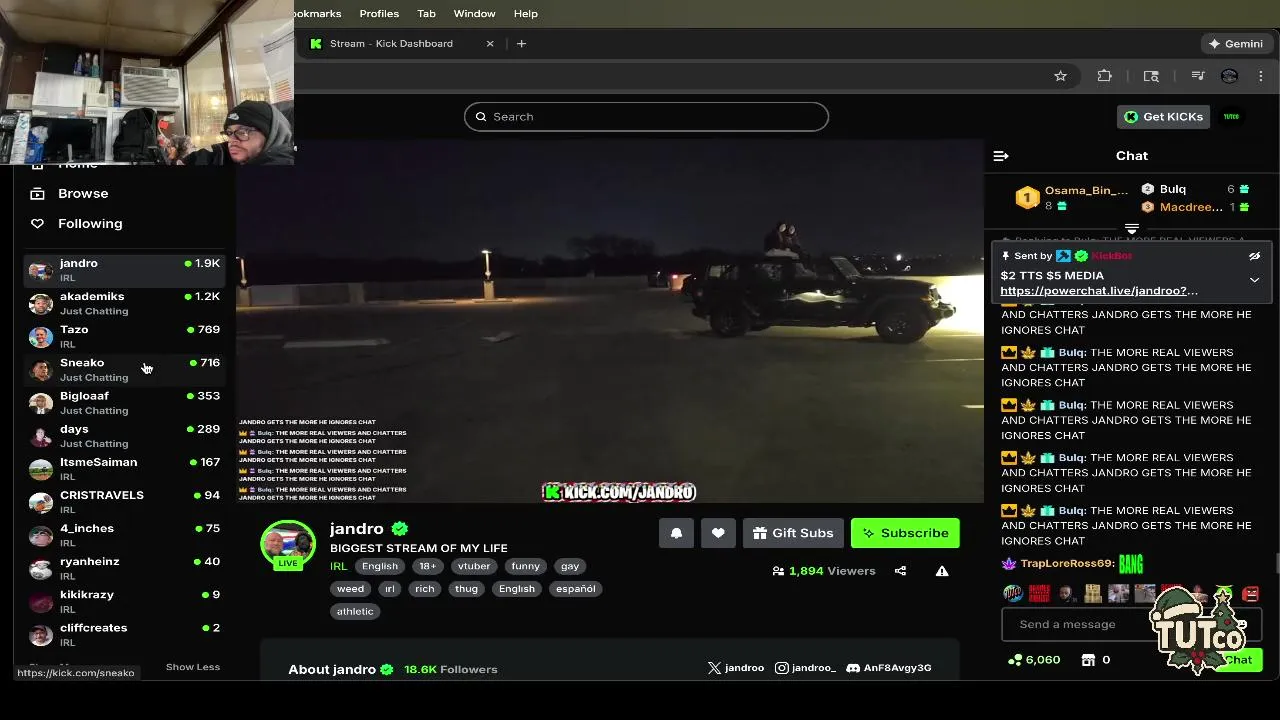Viewport: 1280px width, 720px height.
Task: Open ryanheinz channel in sidebar
Action: click(125, 567)
